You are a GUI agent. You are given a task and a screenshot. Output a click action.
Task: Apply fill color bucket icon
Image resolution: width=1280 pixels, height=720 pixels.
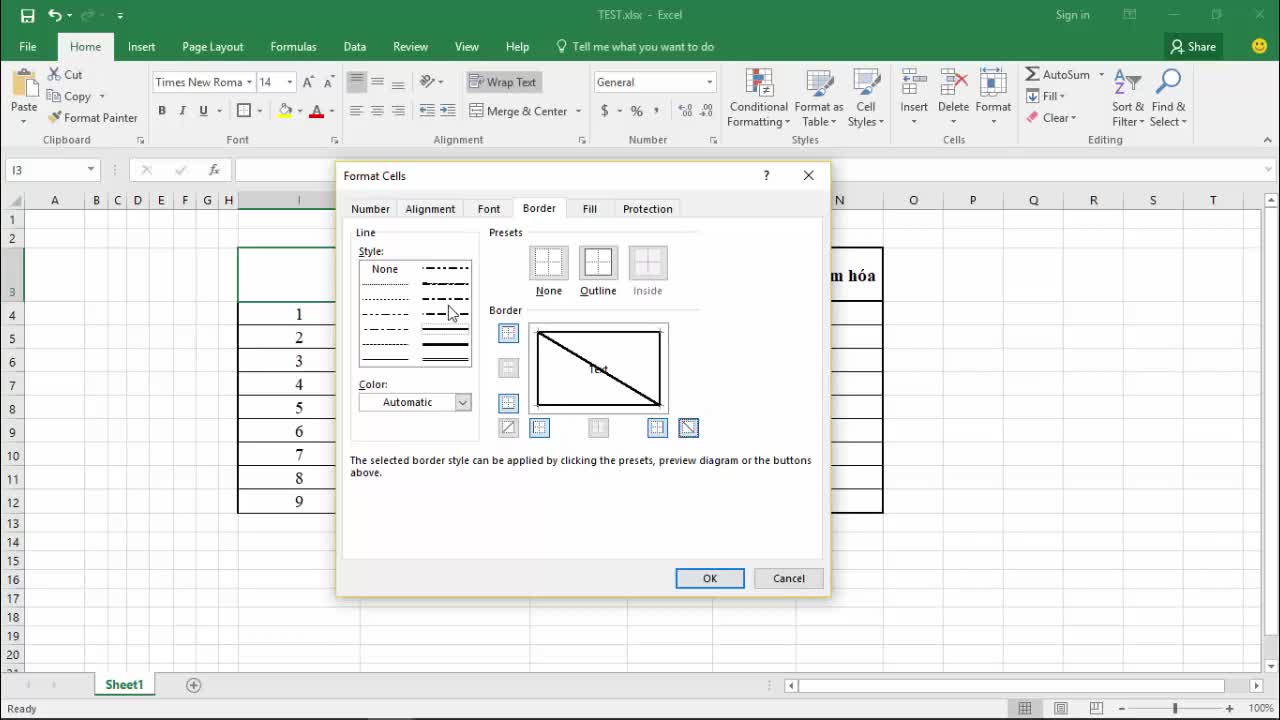[285, 111]
